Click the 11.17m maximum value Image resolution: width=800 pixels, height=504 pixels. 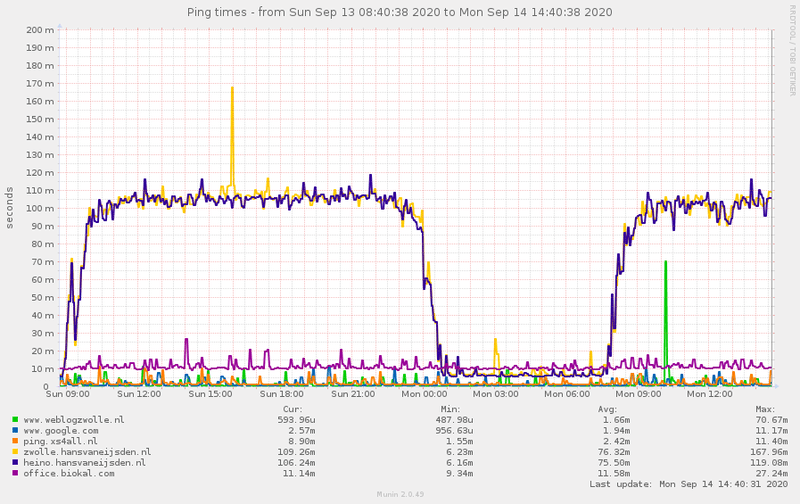(772, 431)
